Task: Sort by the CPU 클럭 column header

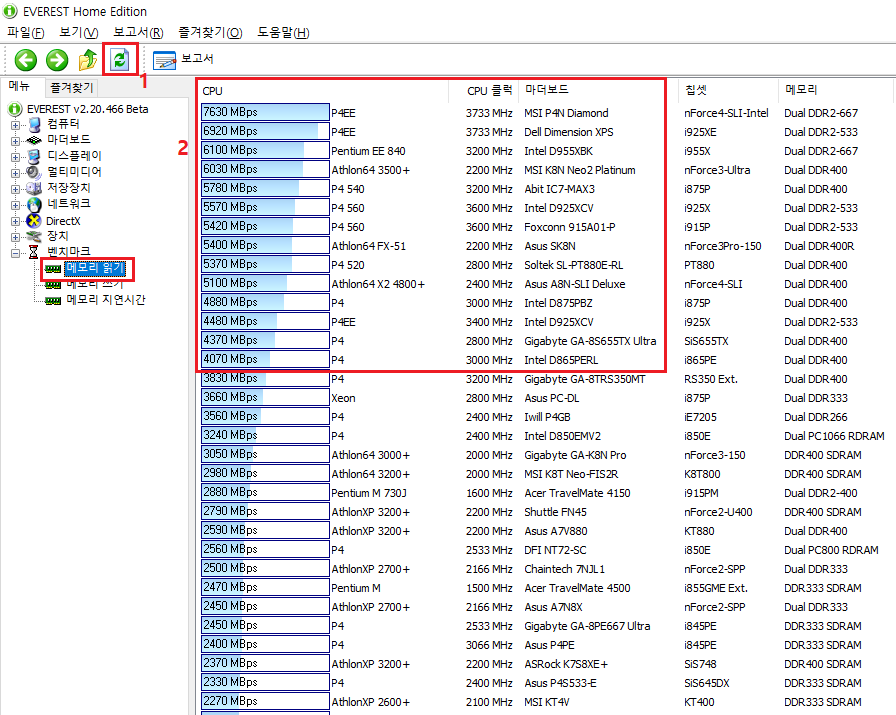Action: [x=484, y=90]
